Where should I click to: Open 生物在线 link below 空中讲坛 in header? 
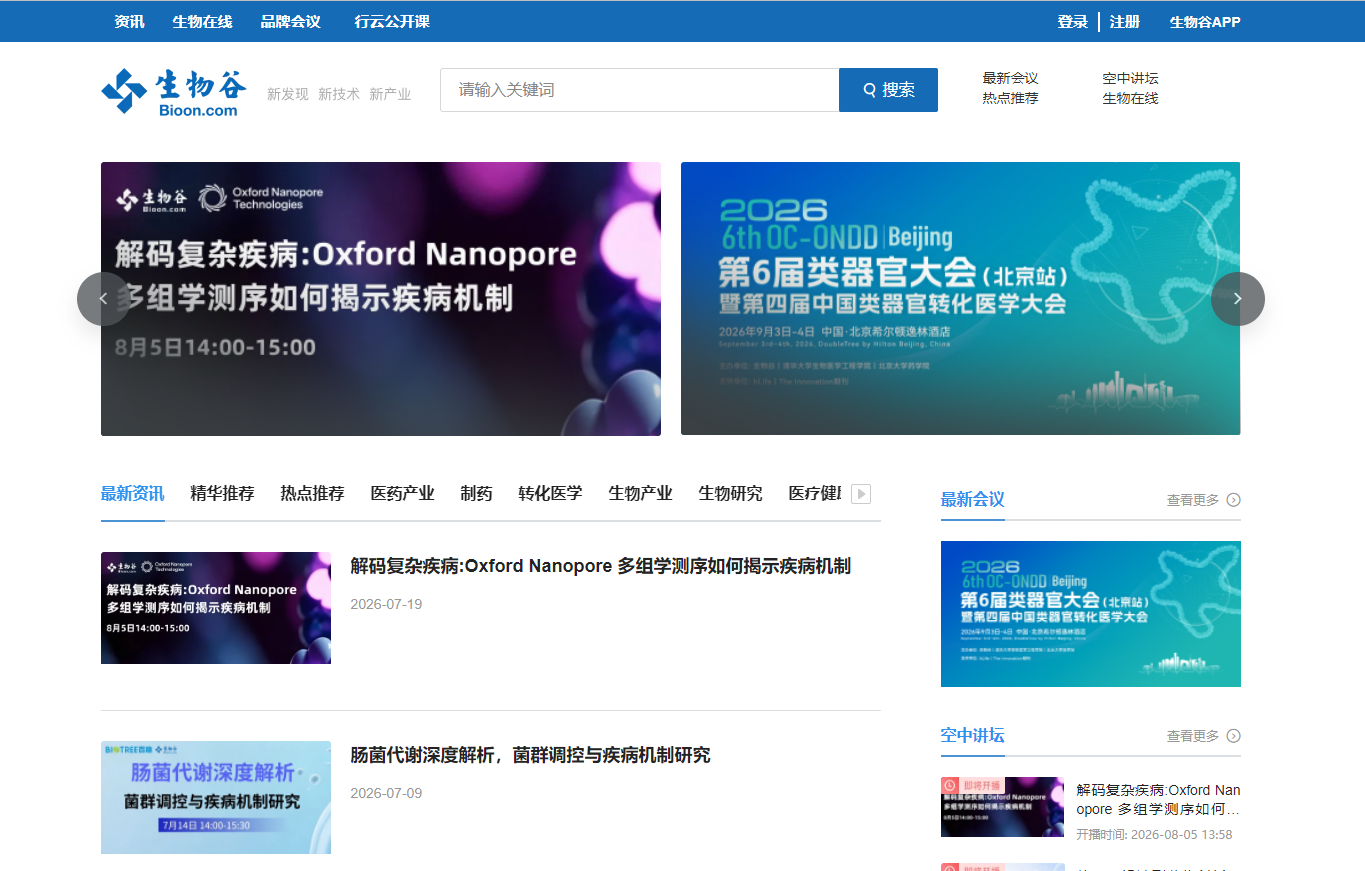coord(1130,98)
